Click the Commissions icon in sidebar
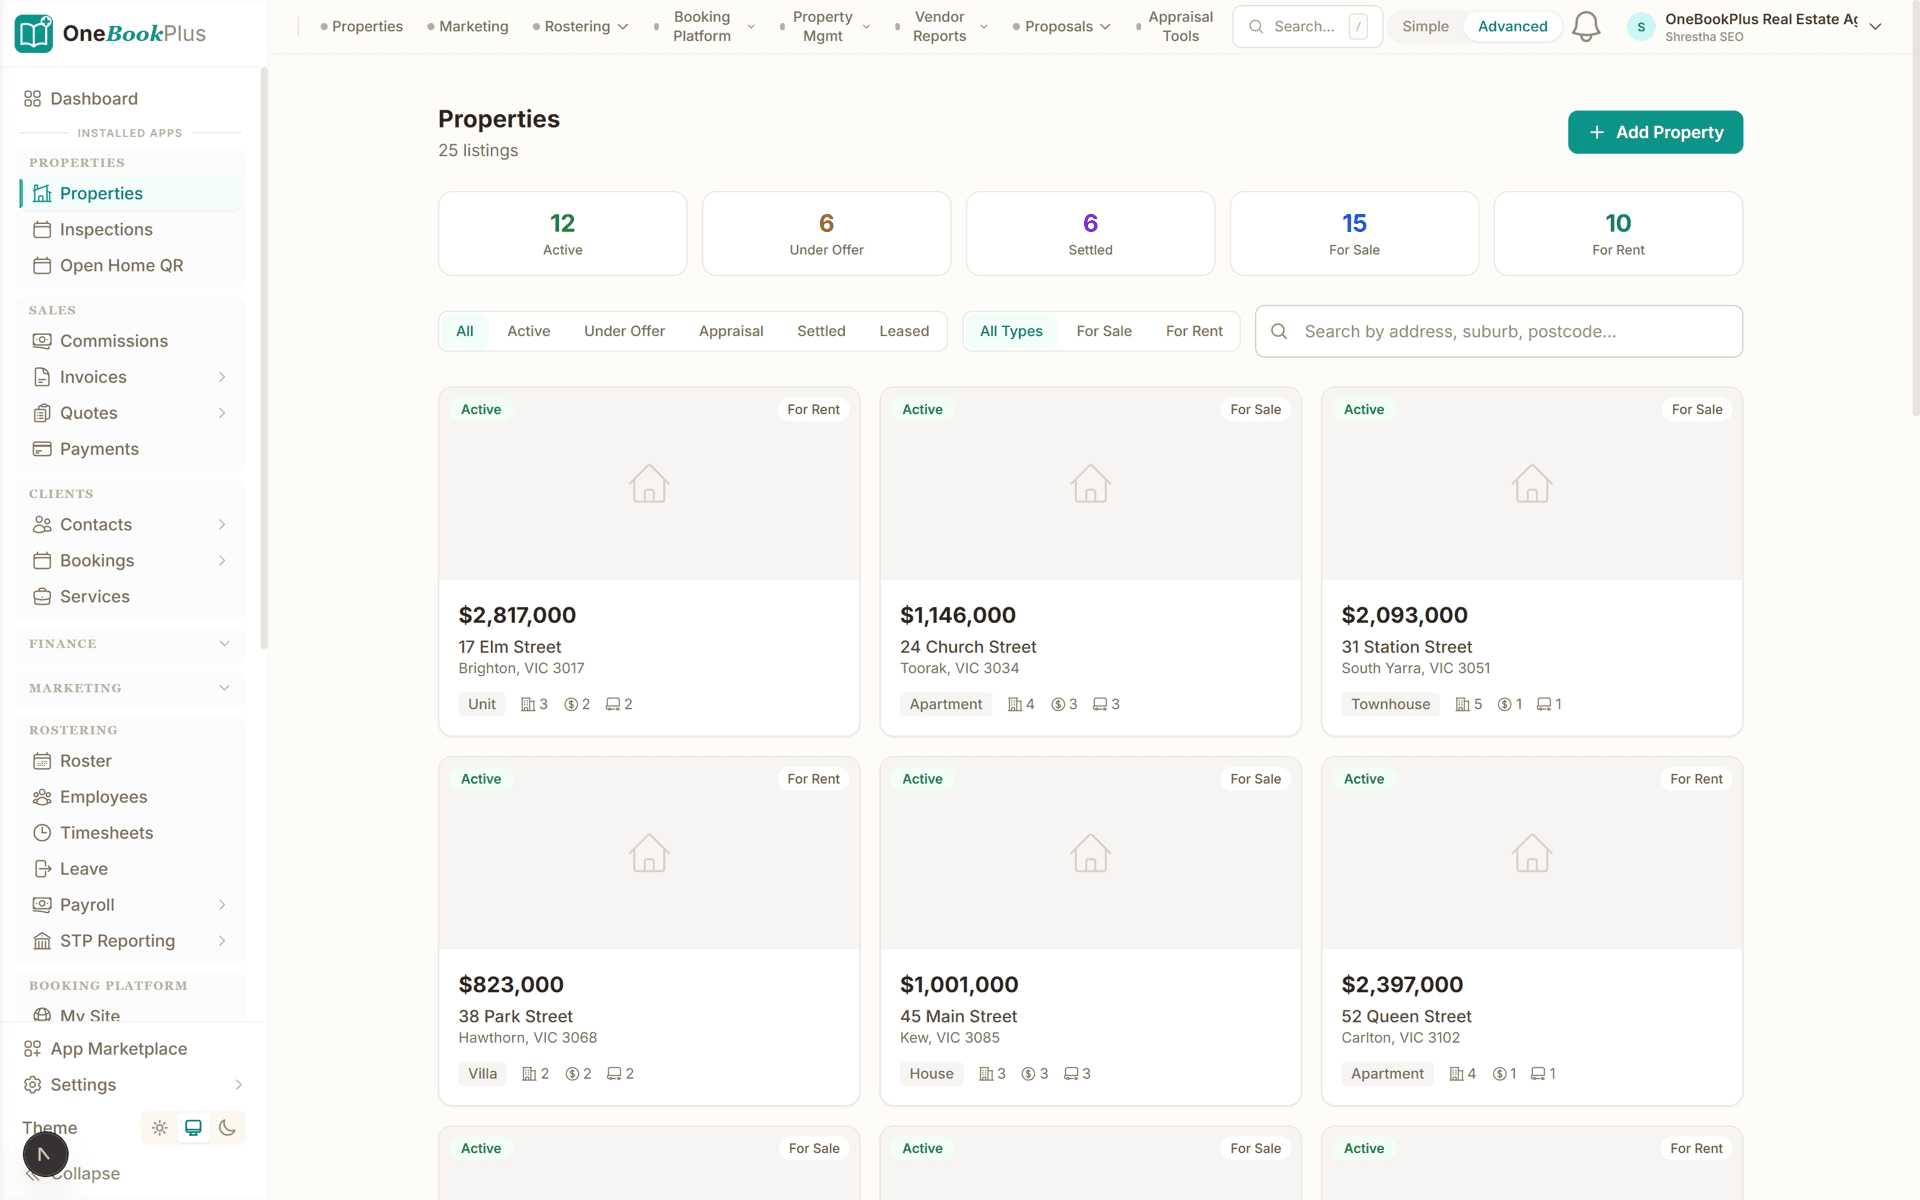This screenshot has height=1200, width=1920. tap(42, 341)
